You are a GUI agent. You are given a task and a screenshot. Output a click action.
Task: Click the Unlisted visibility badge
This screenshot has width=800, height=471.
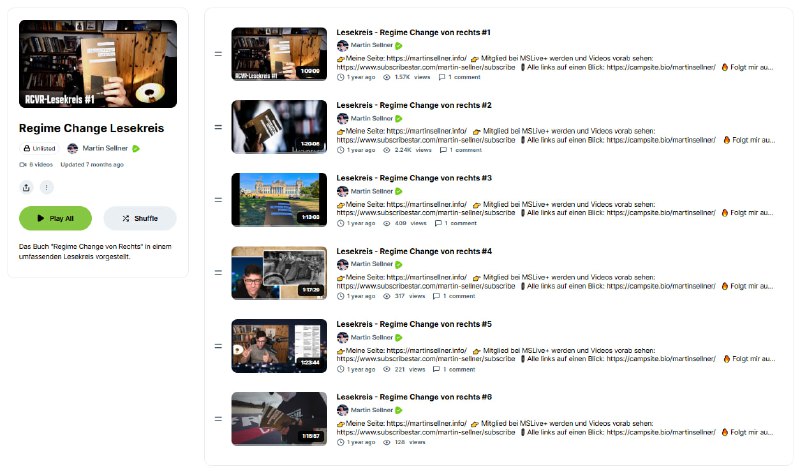click(x=39, y=148)
